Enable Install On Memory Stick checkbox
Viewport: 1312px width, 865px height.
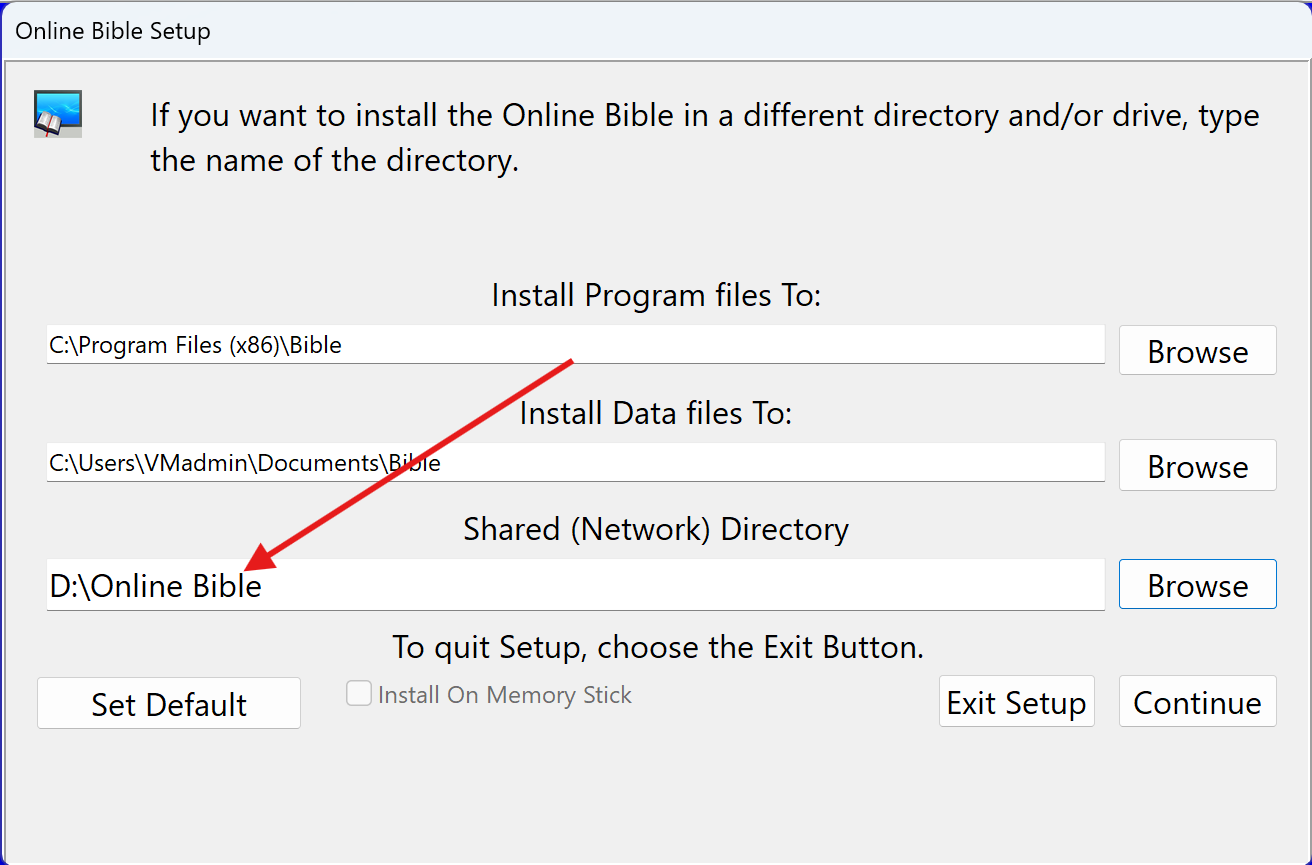(359, 694)
